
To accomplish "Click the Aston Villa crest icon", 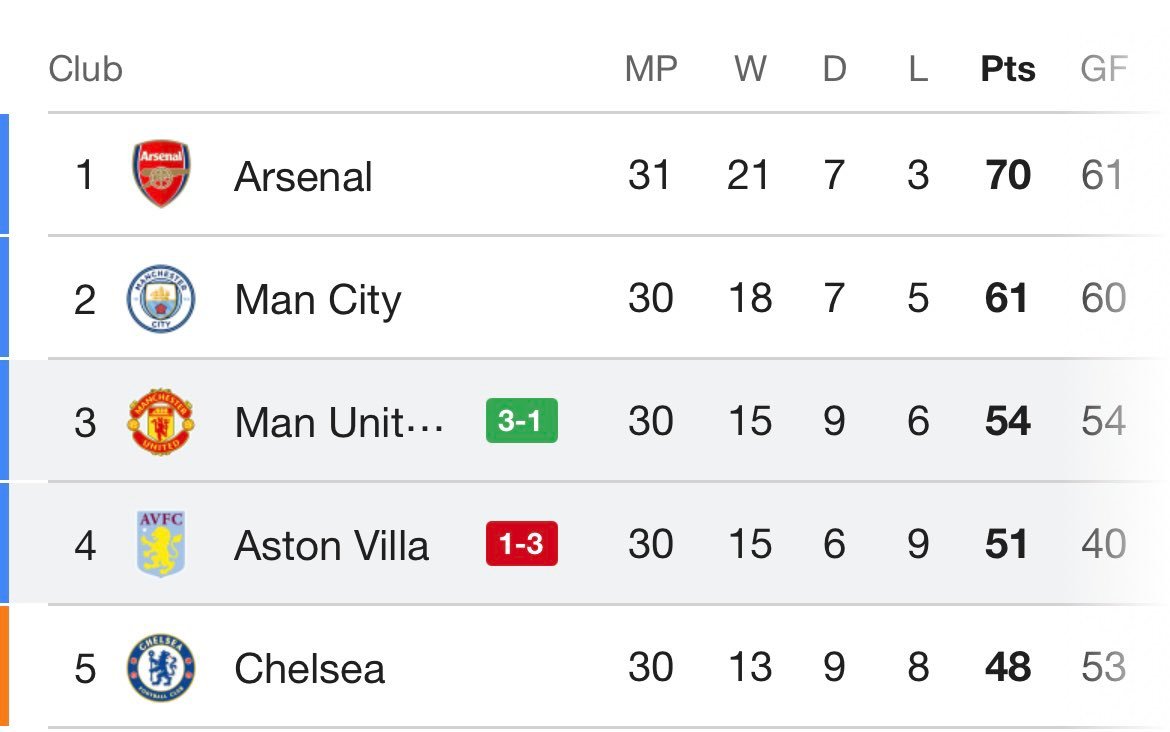I will (161, 545).
